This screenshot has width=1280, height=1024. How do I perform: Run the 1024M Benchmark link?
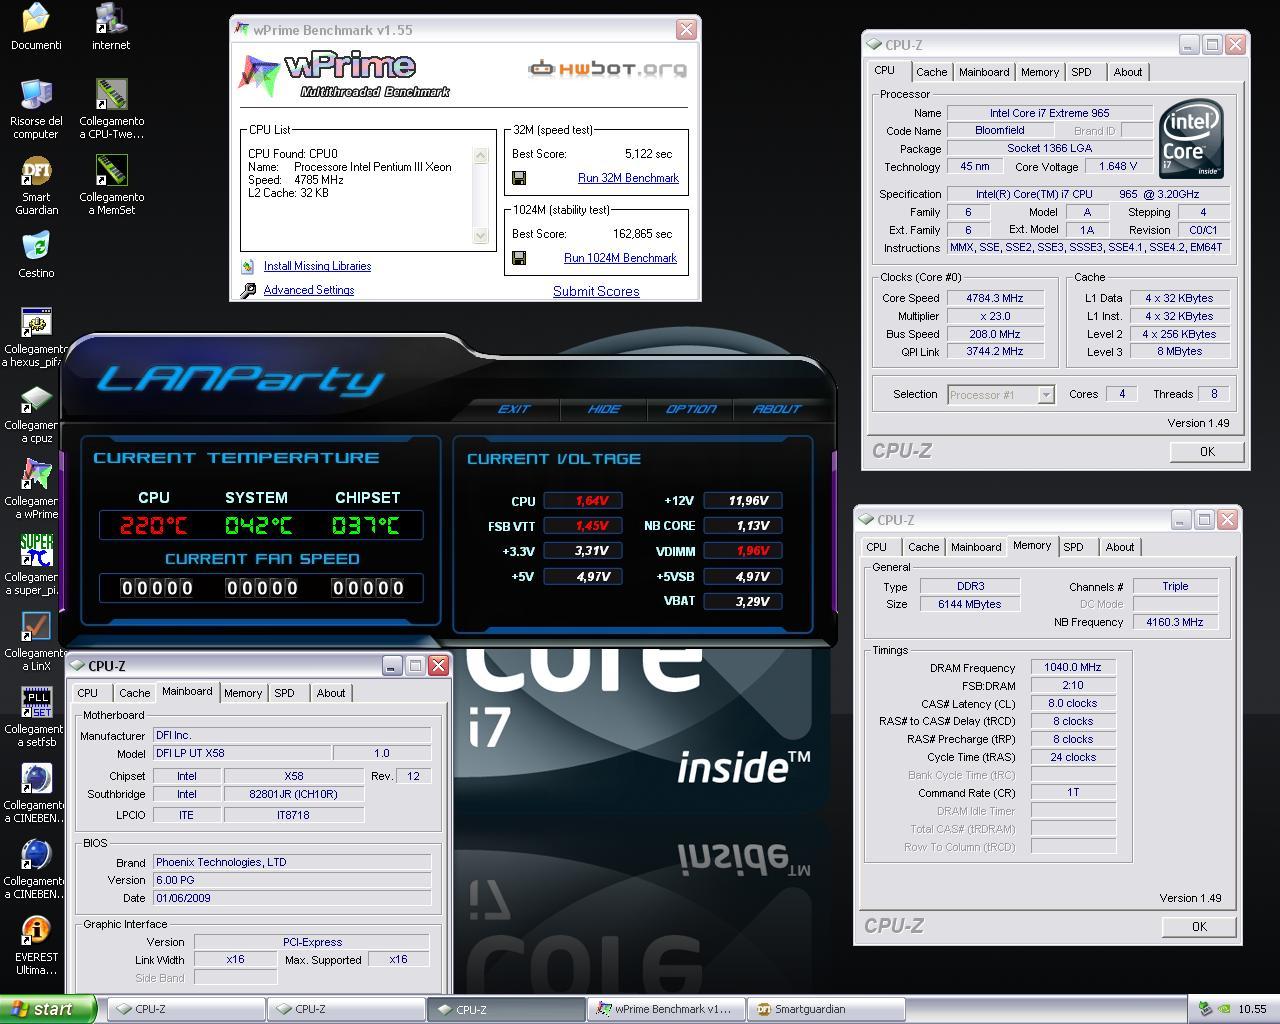620,258
